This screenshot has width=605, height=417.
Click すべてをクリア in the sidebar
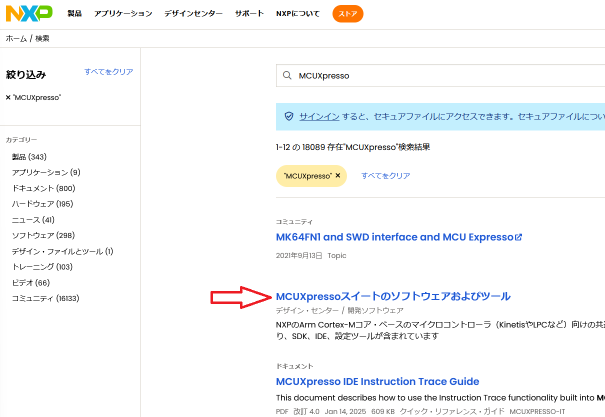pyautogui.click(x=108, y=72)
